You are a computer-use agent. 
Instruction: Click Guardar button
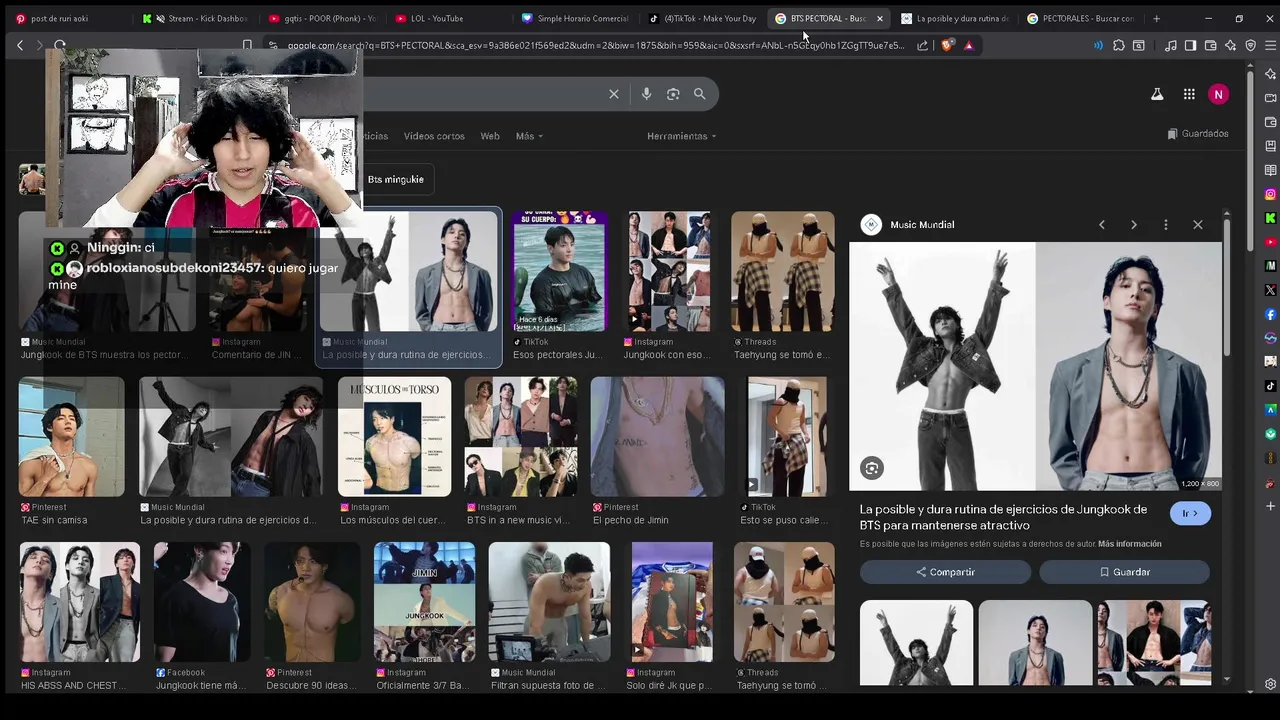coord(1124,572)
